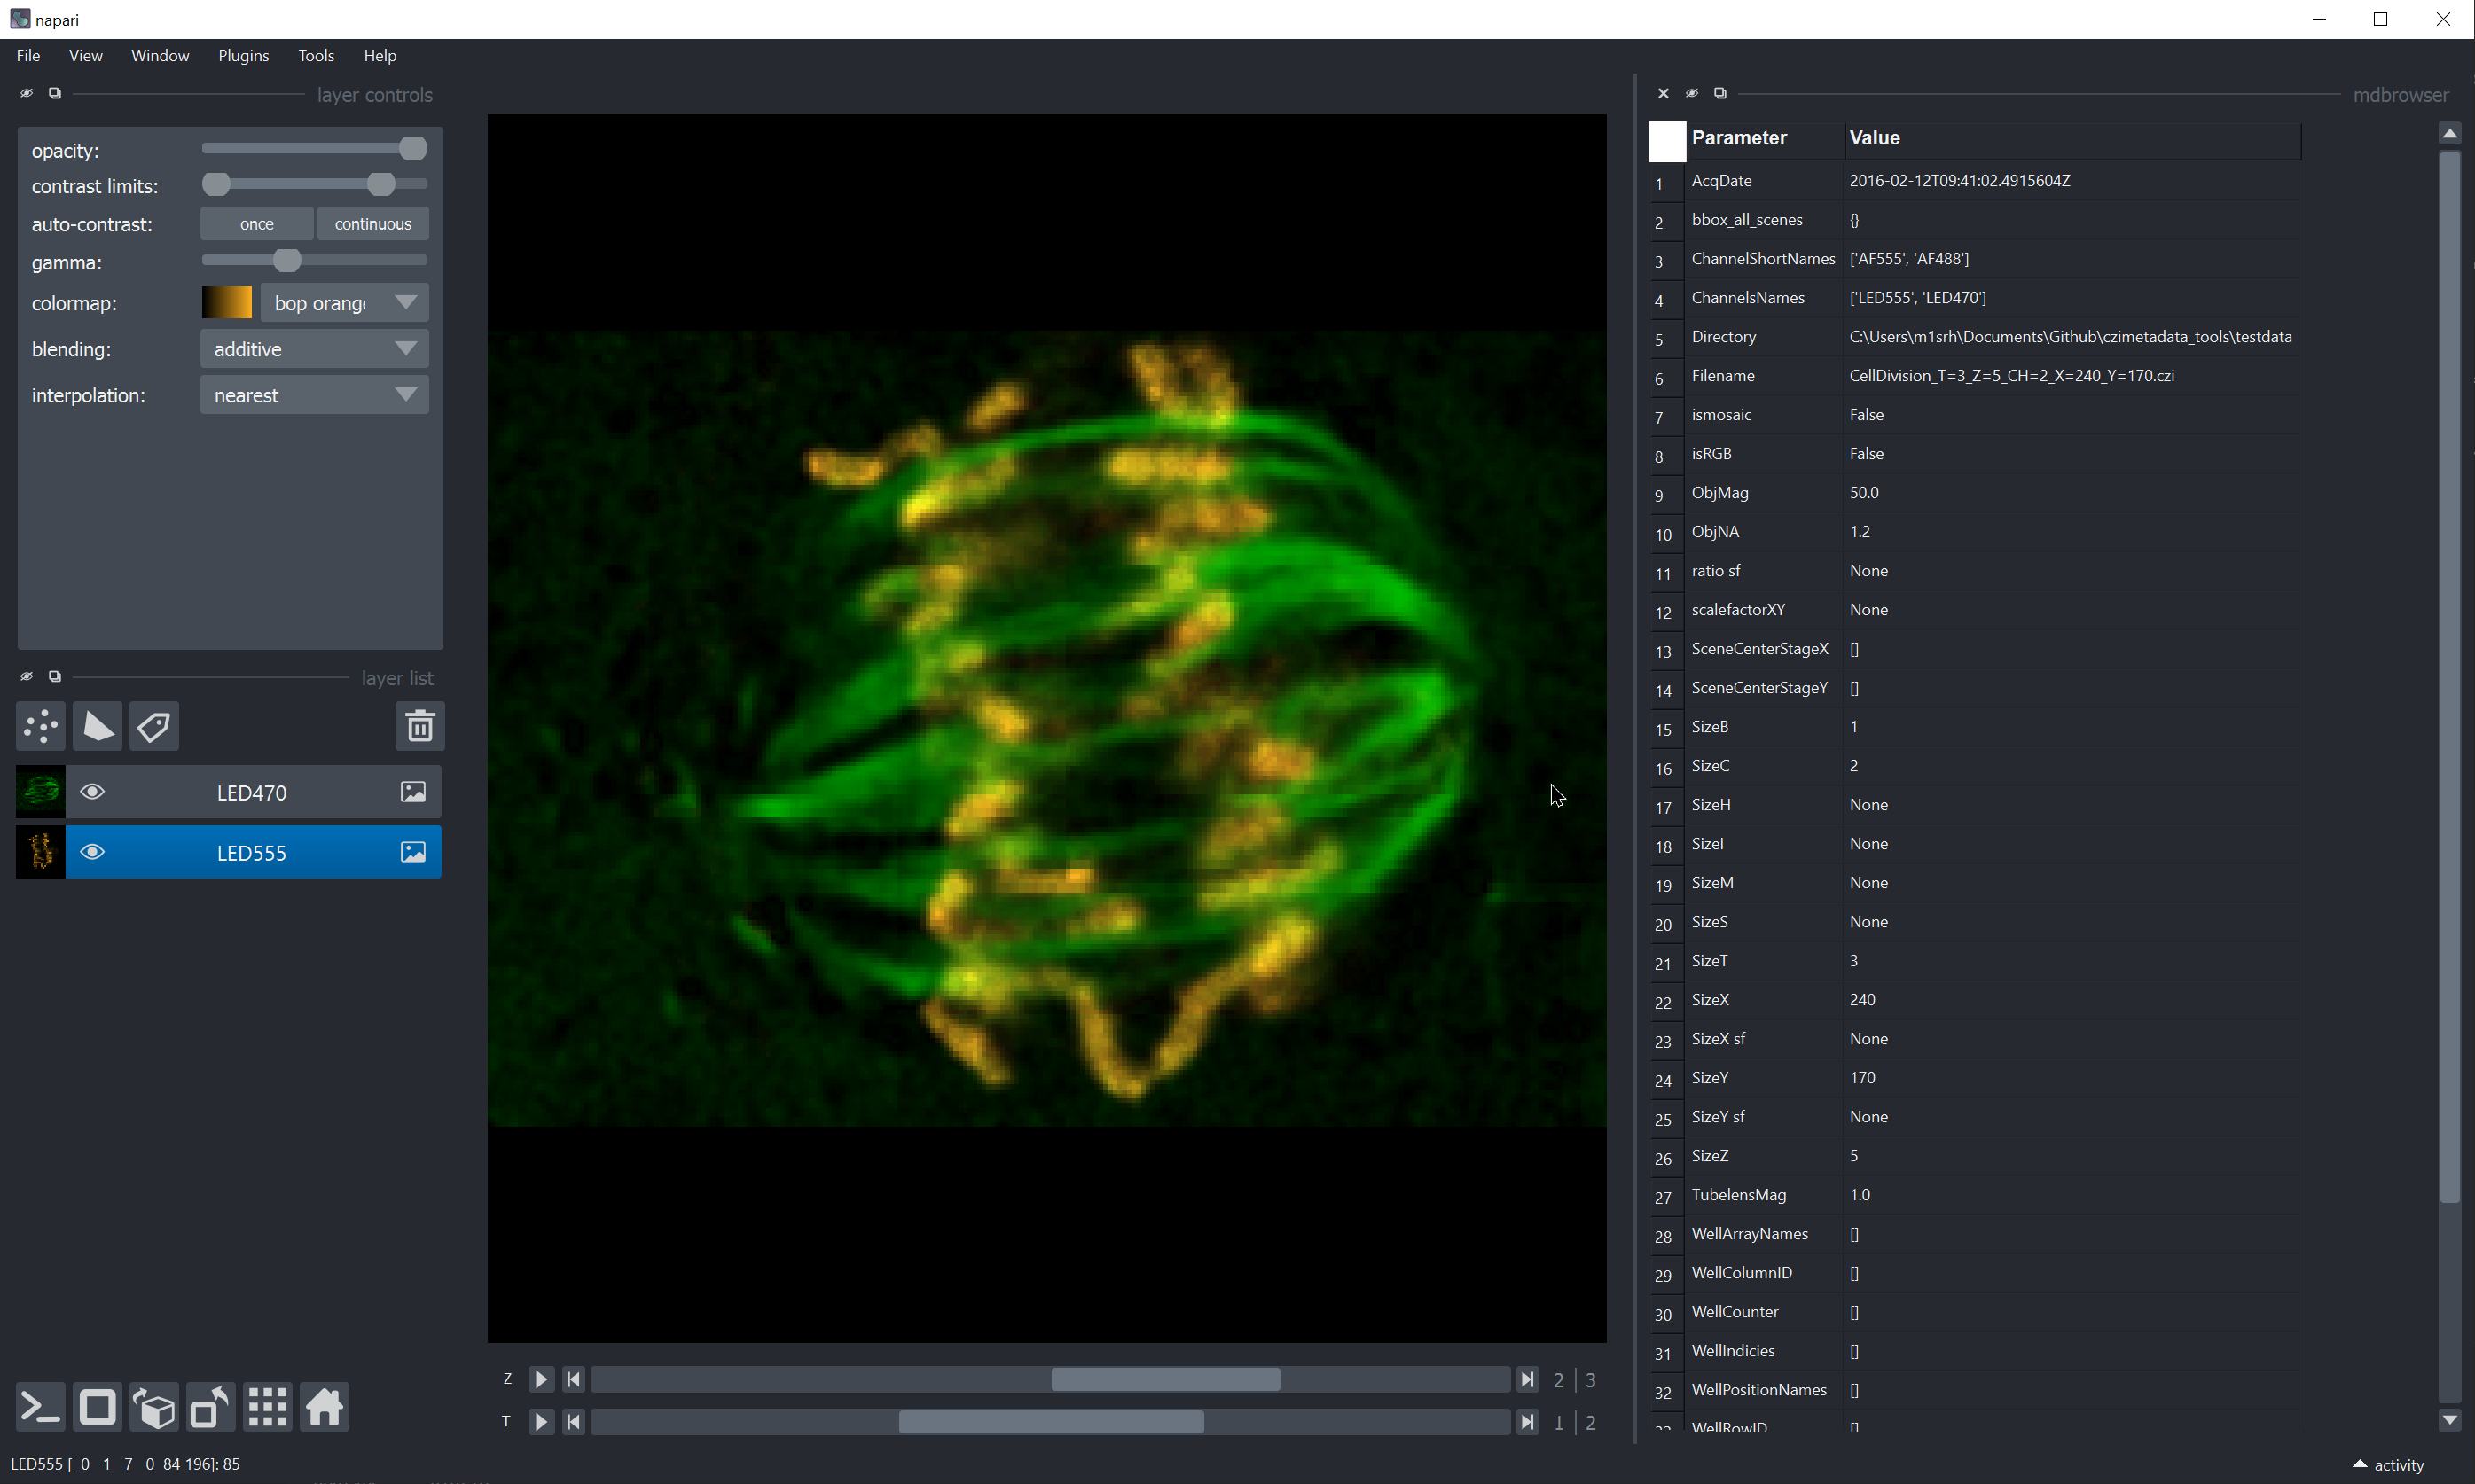Hide the LED555 layer

[92, 852]
